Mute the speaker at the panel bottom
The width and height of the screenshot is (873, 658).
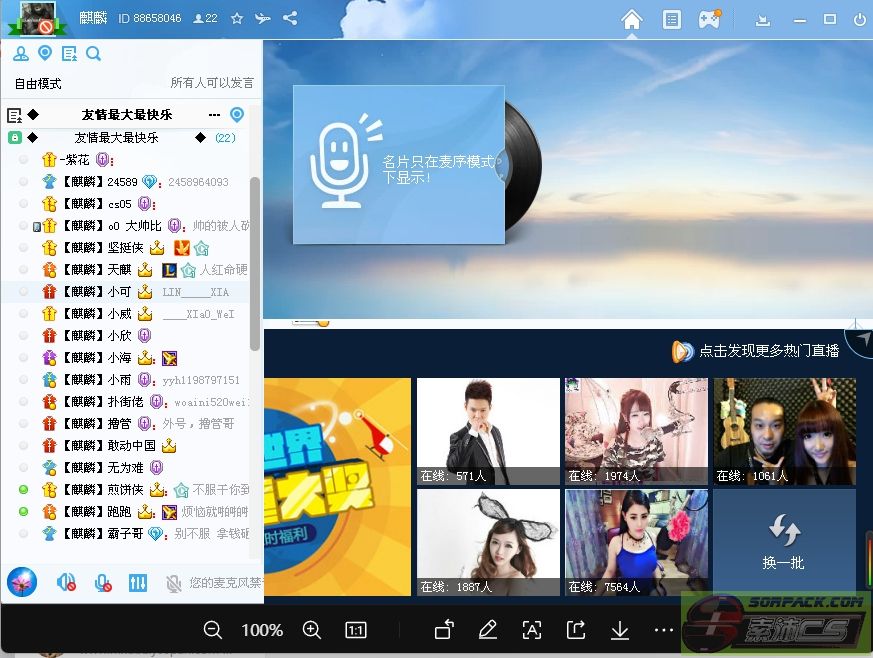(x=67, y=582)
